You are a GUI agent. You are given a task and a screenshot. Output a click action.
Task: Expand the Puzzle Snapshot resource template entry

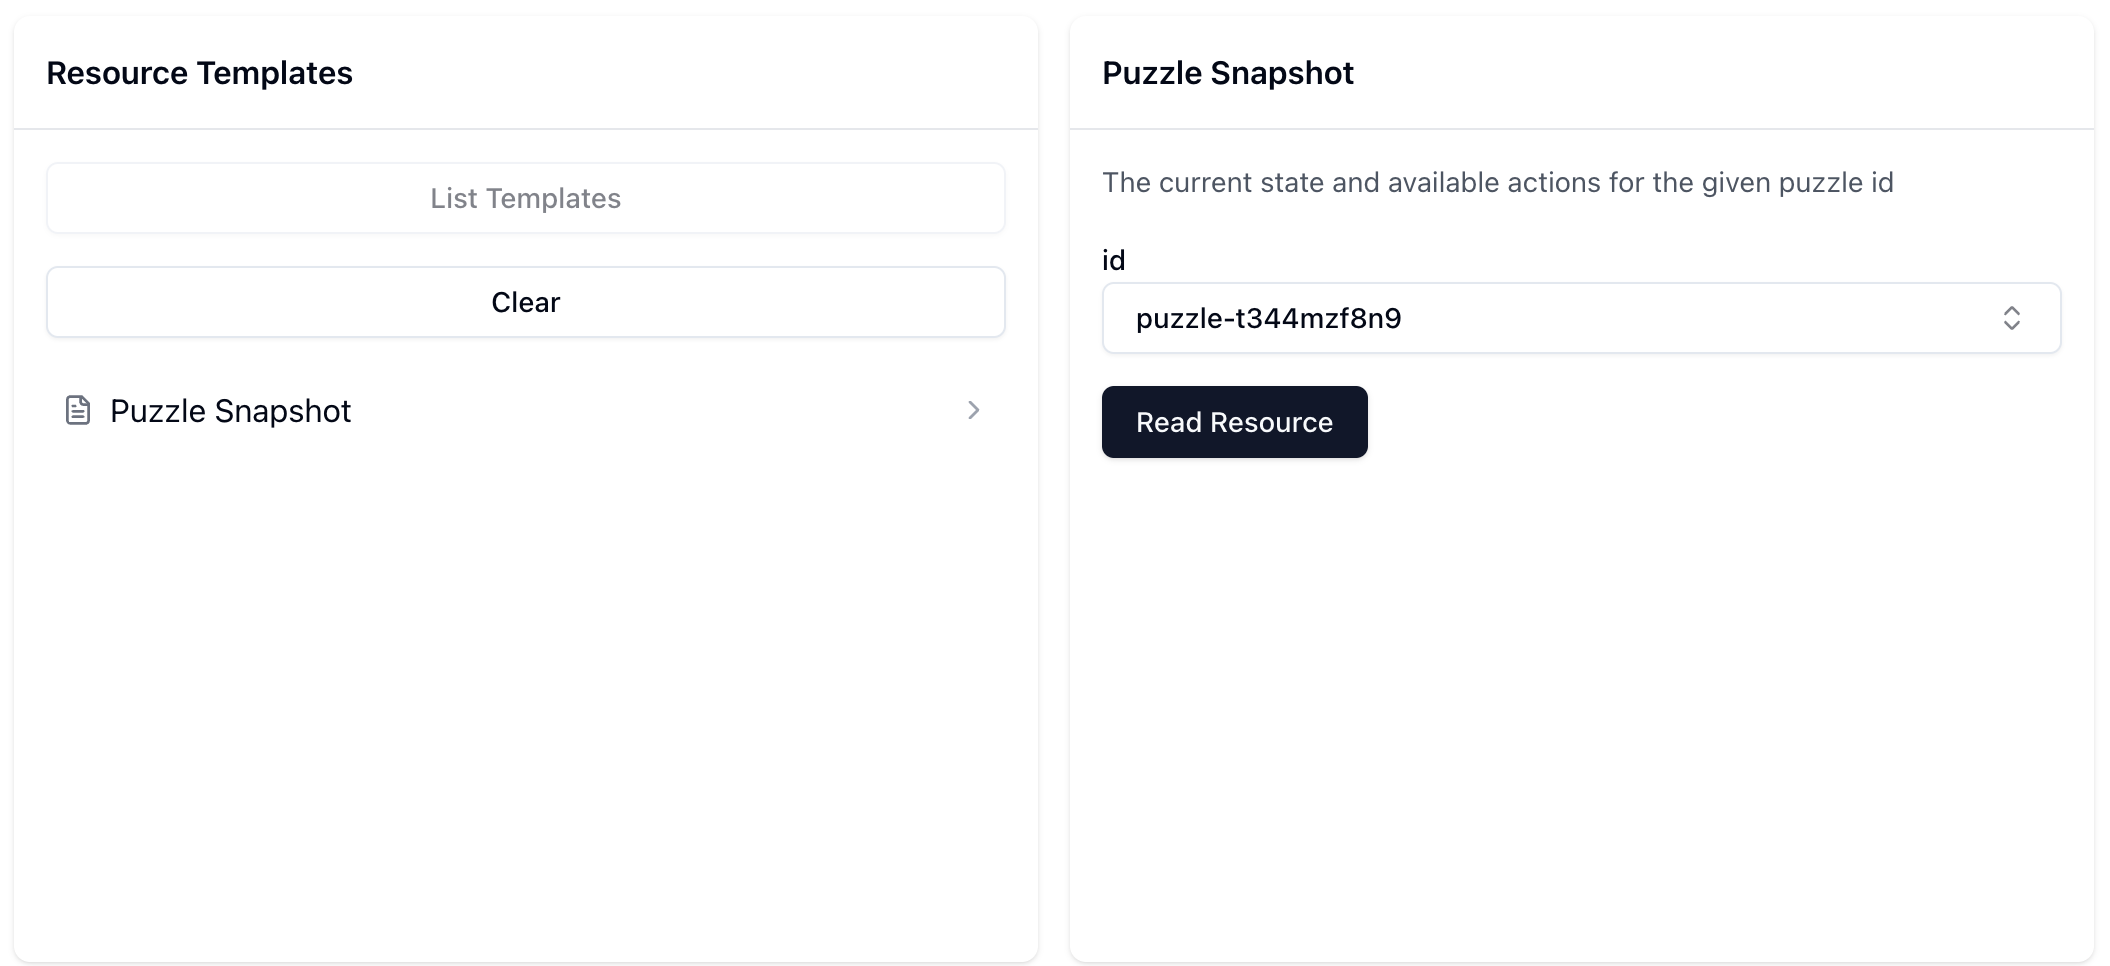[525, 410]
